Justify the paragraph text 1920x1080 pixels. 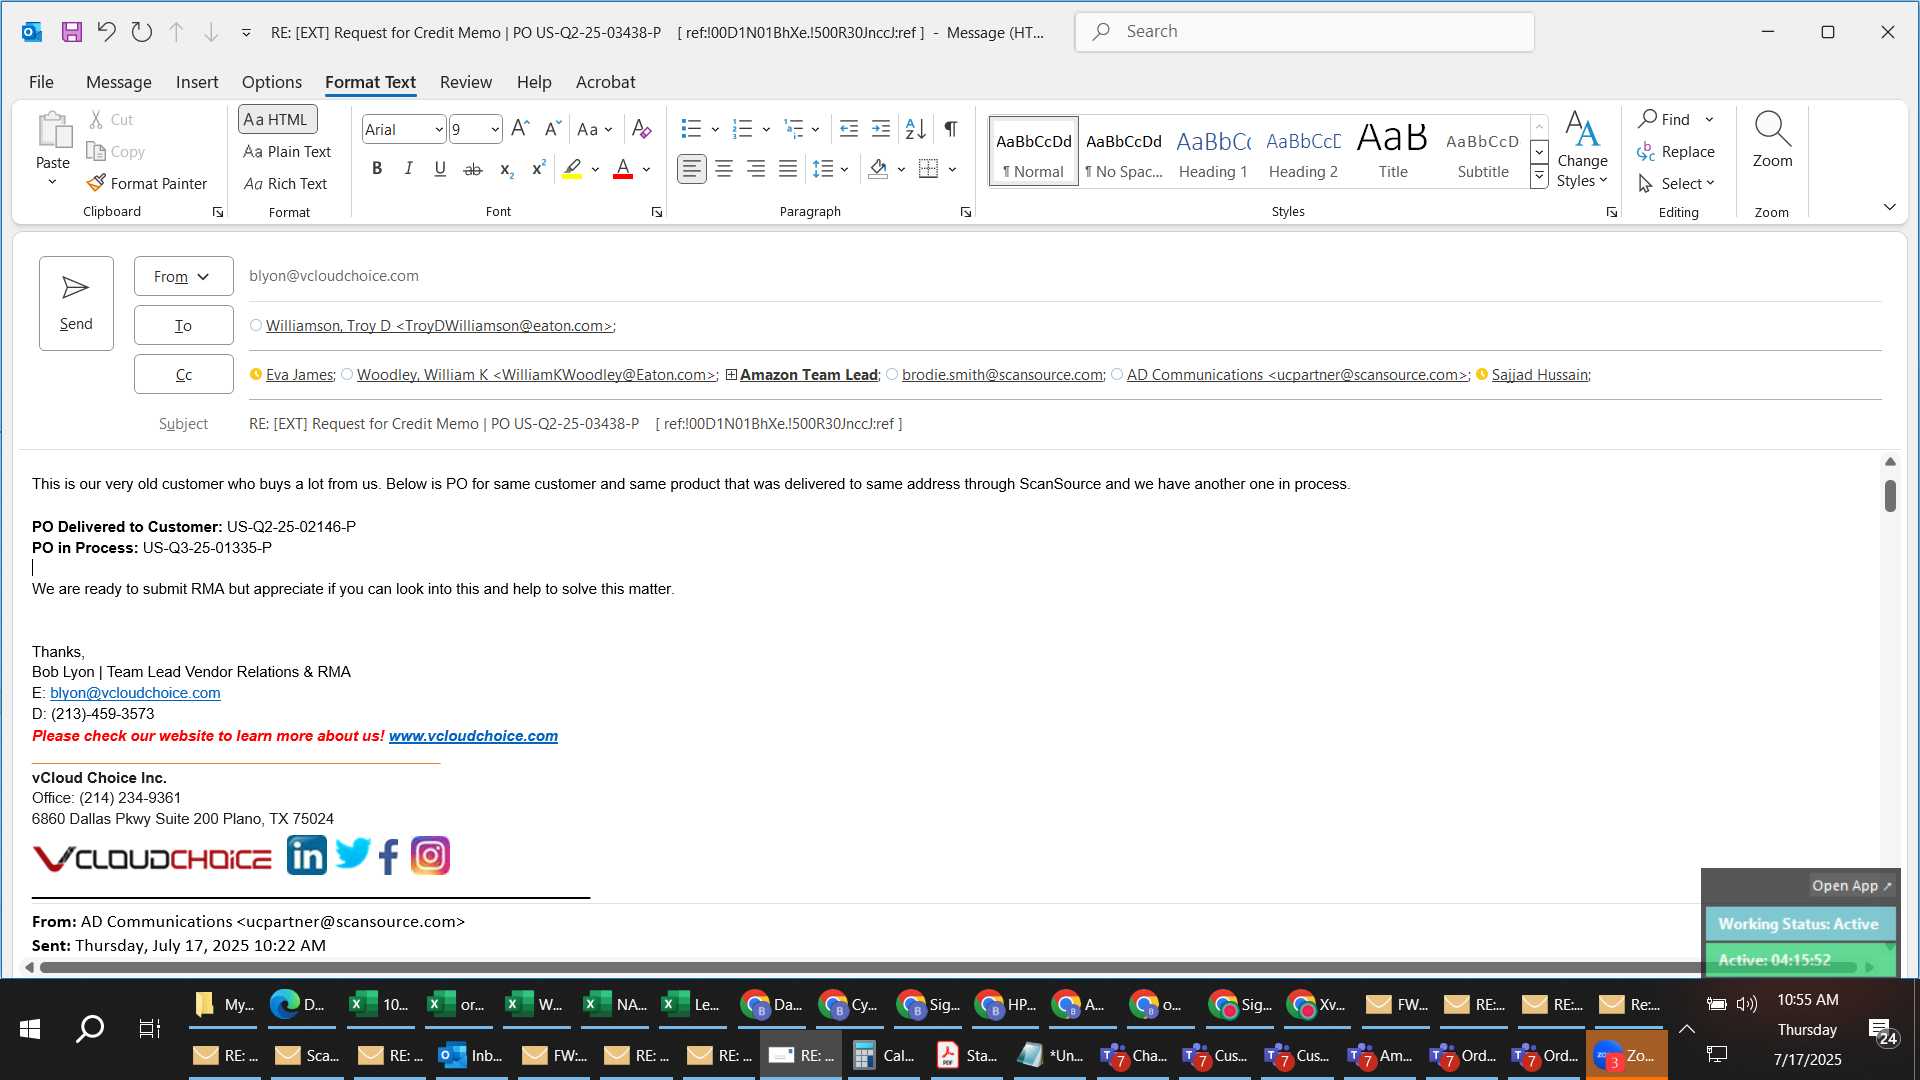[x=788, y=169]
